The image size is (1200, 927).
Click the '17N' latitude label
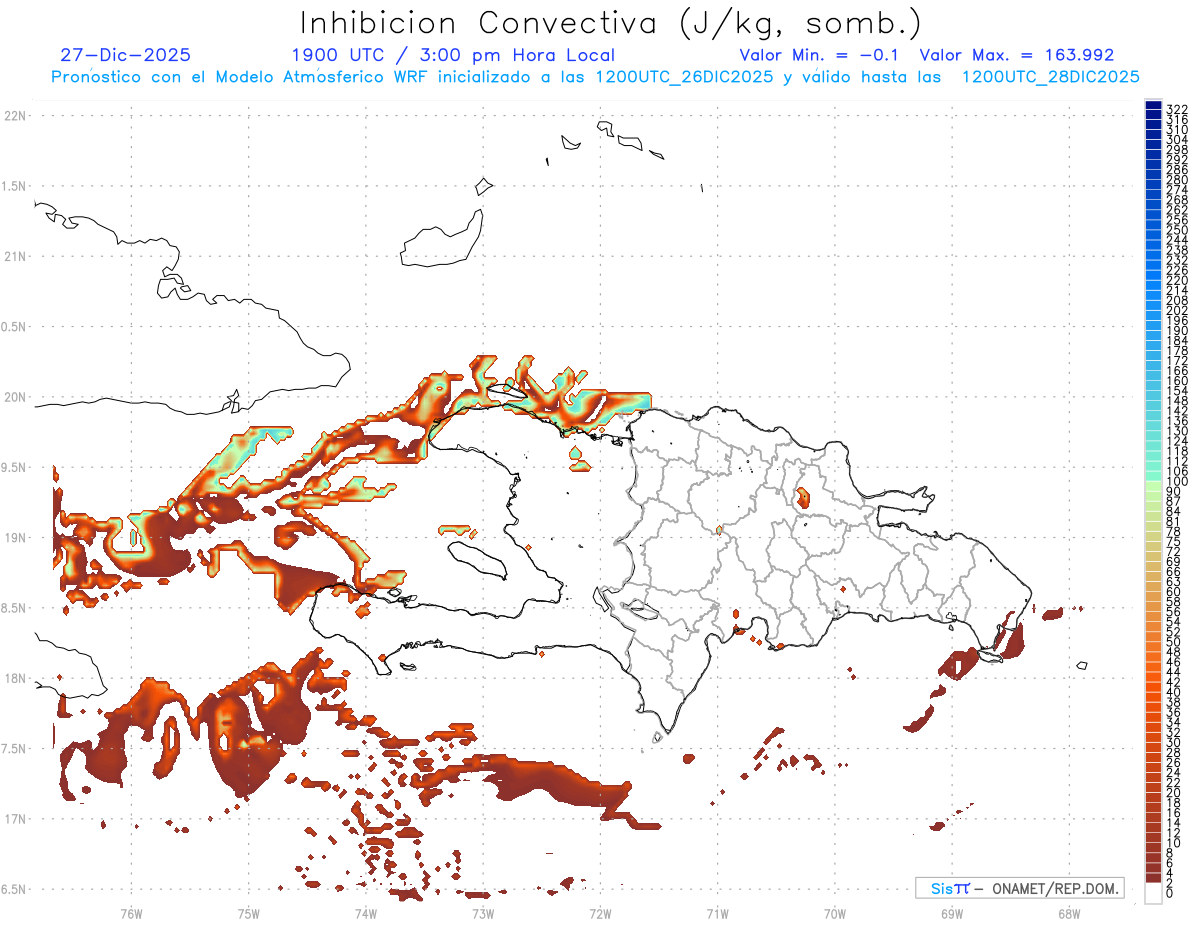(15, 818)
